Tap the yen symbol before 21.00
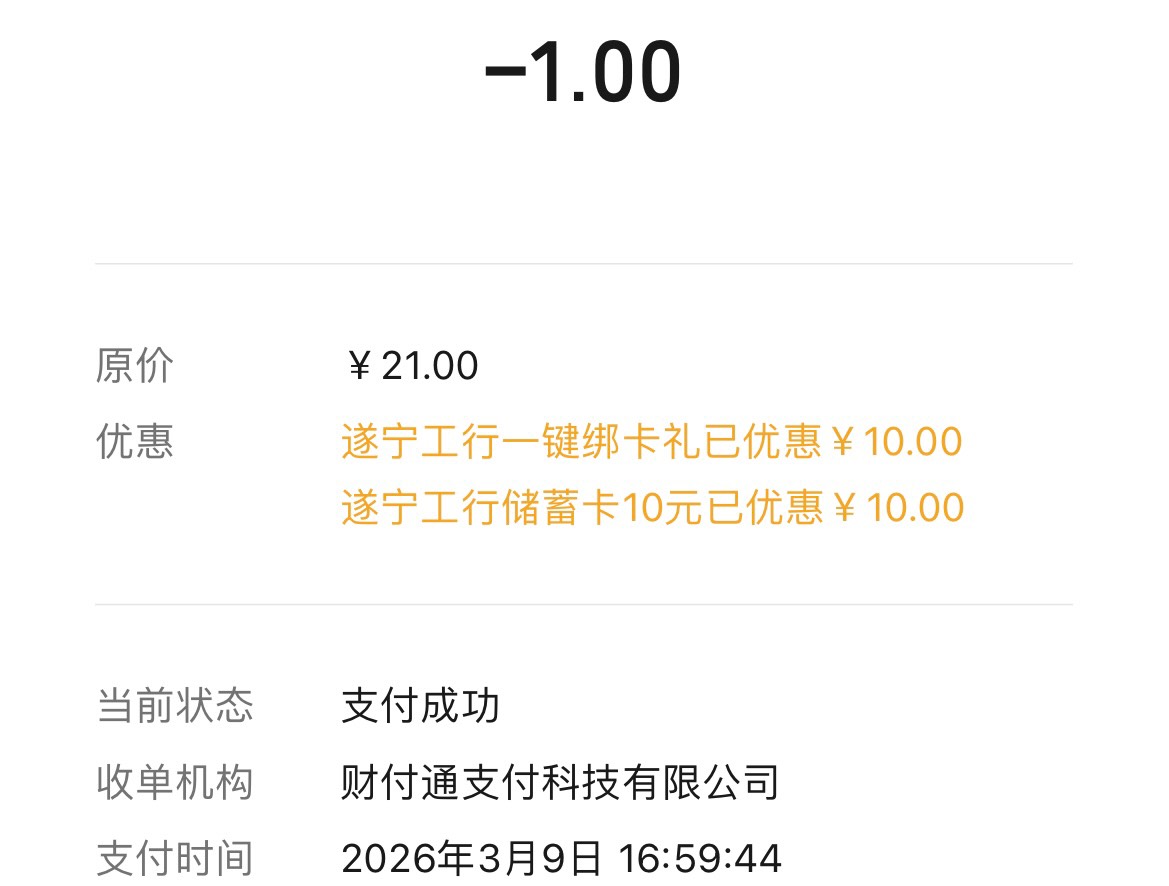 359,367
